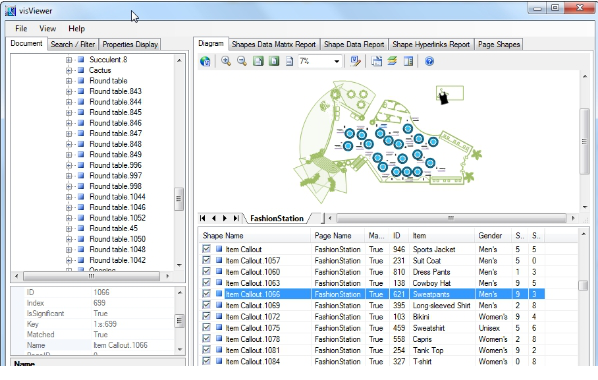The image size is (598, 380).
Task: Uncheck the Item Callout.1060 checkbox
Action: [x=206, y=271]
